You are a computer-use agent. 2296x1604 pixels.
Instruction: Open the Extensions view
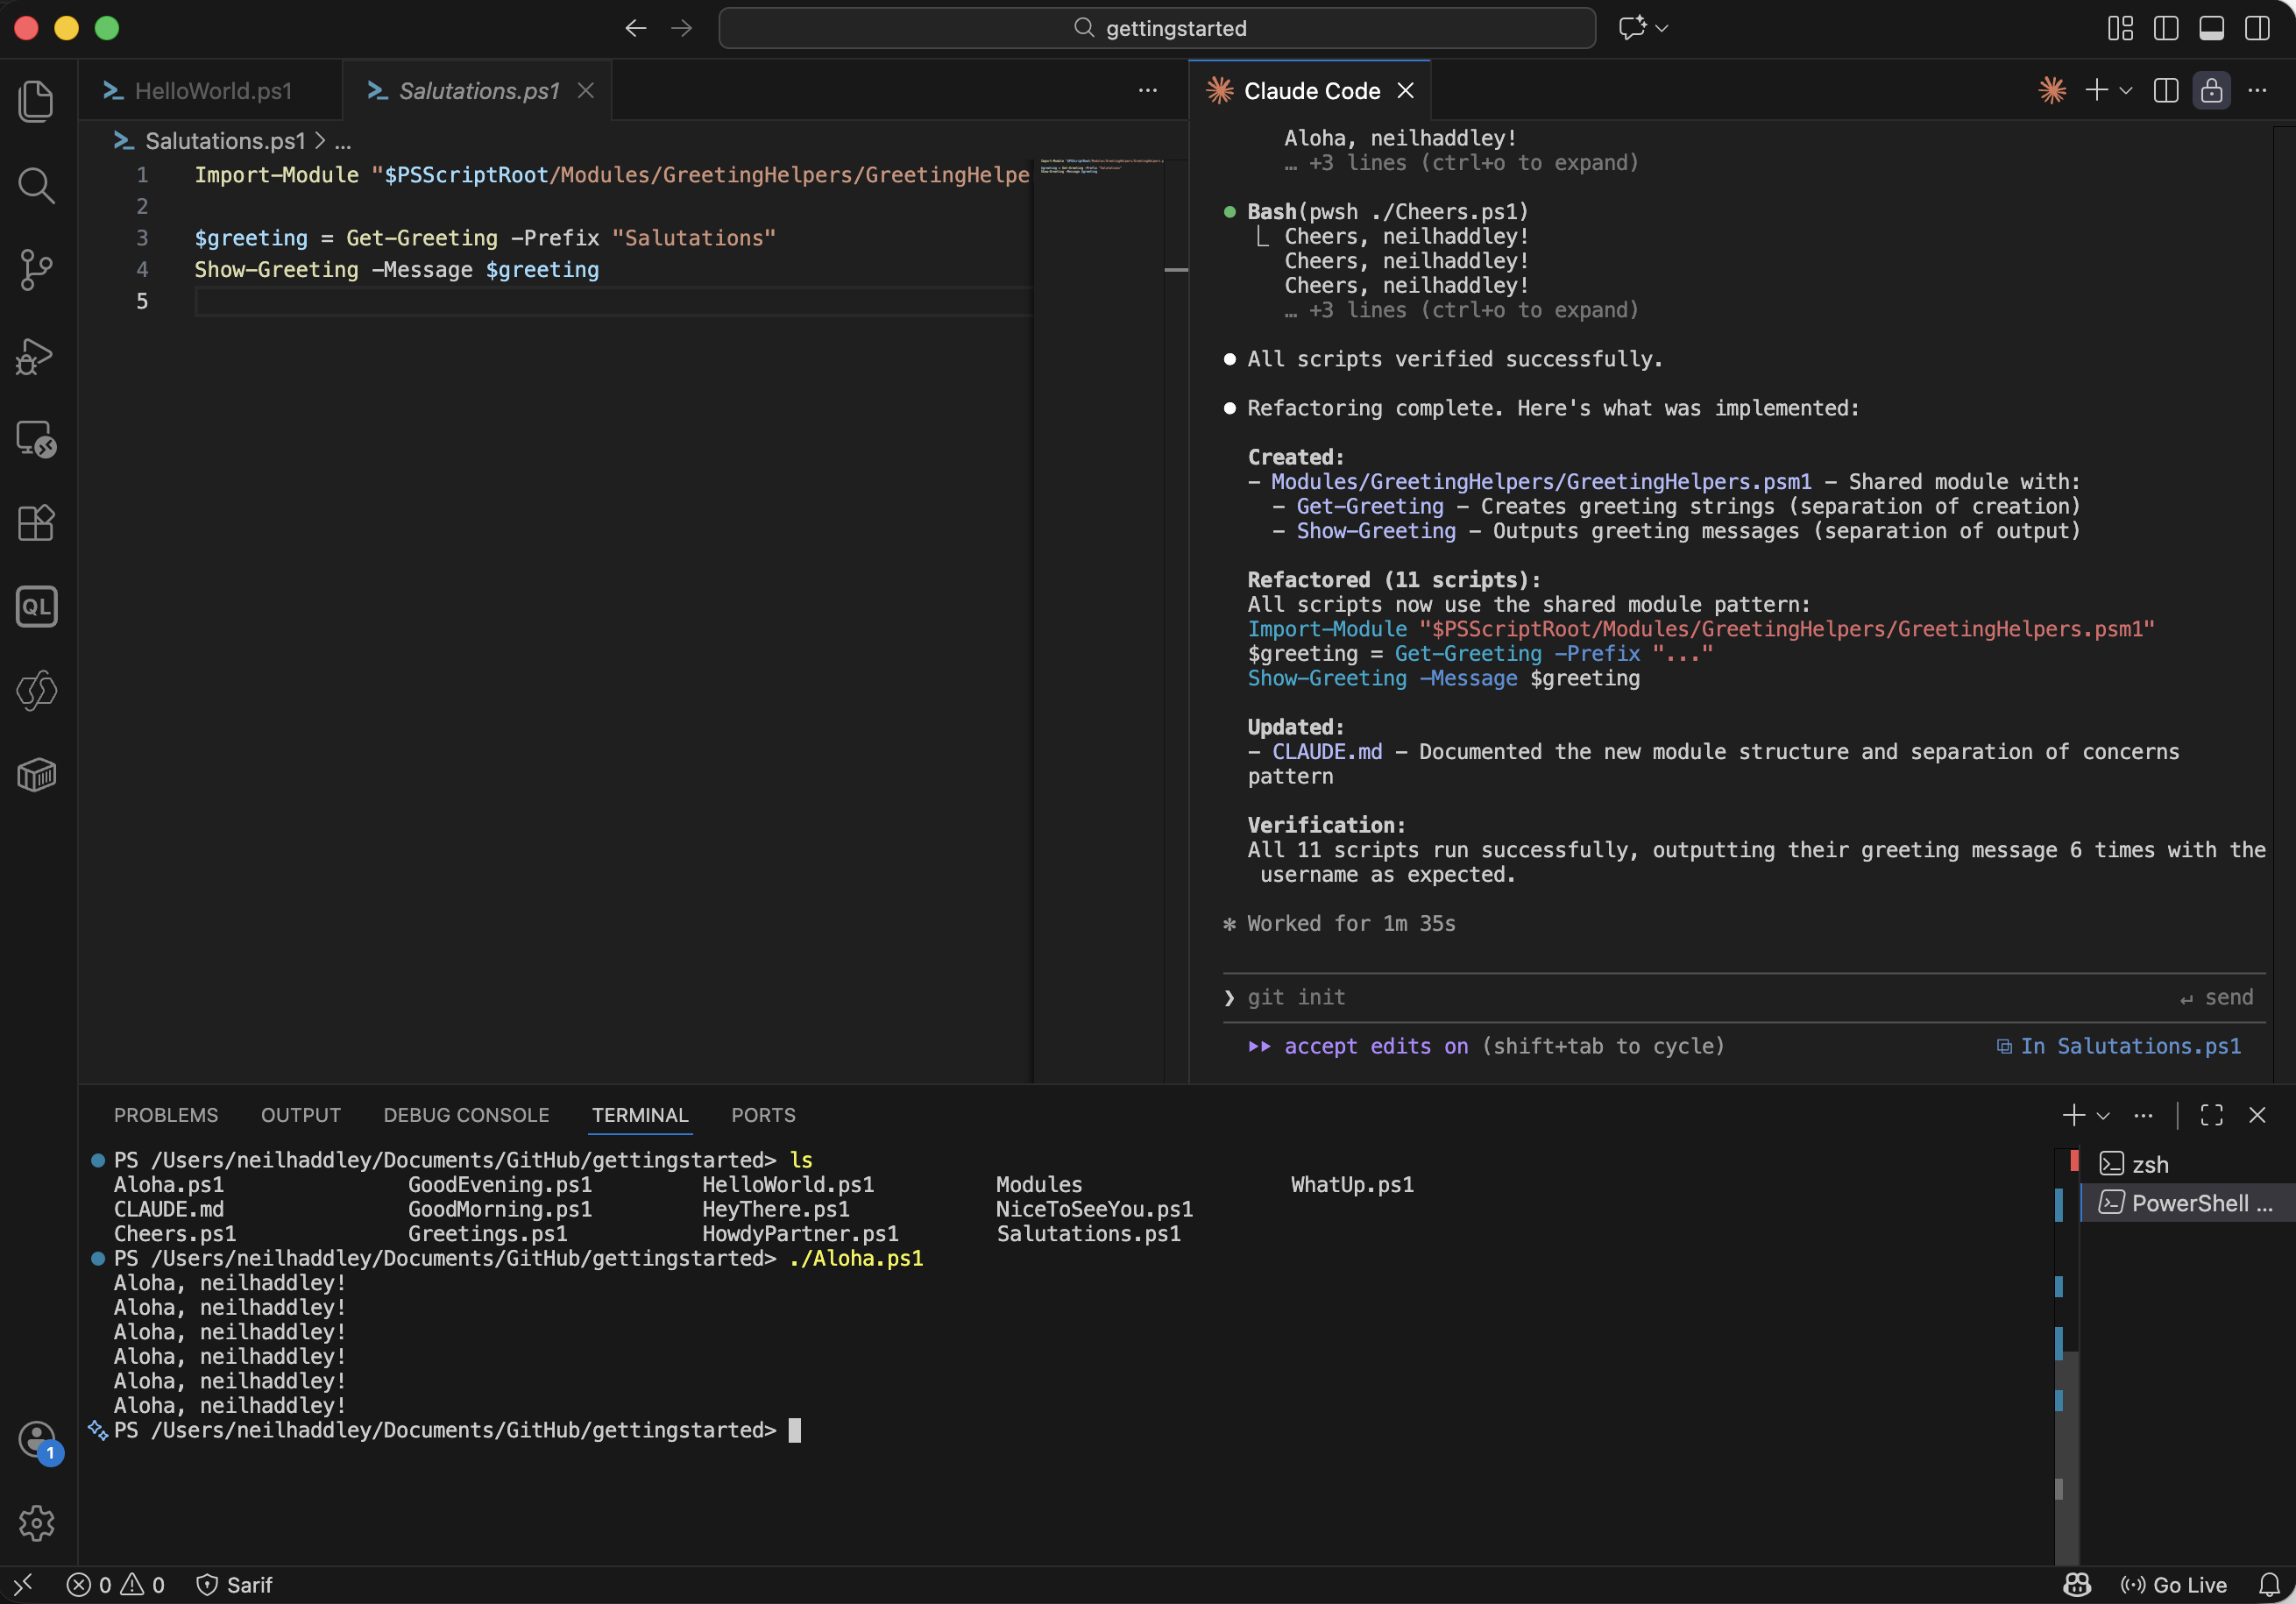click(36, 523)
